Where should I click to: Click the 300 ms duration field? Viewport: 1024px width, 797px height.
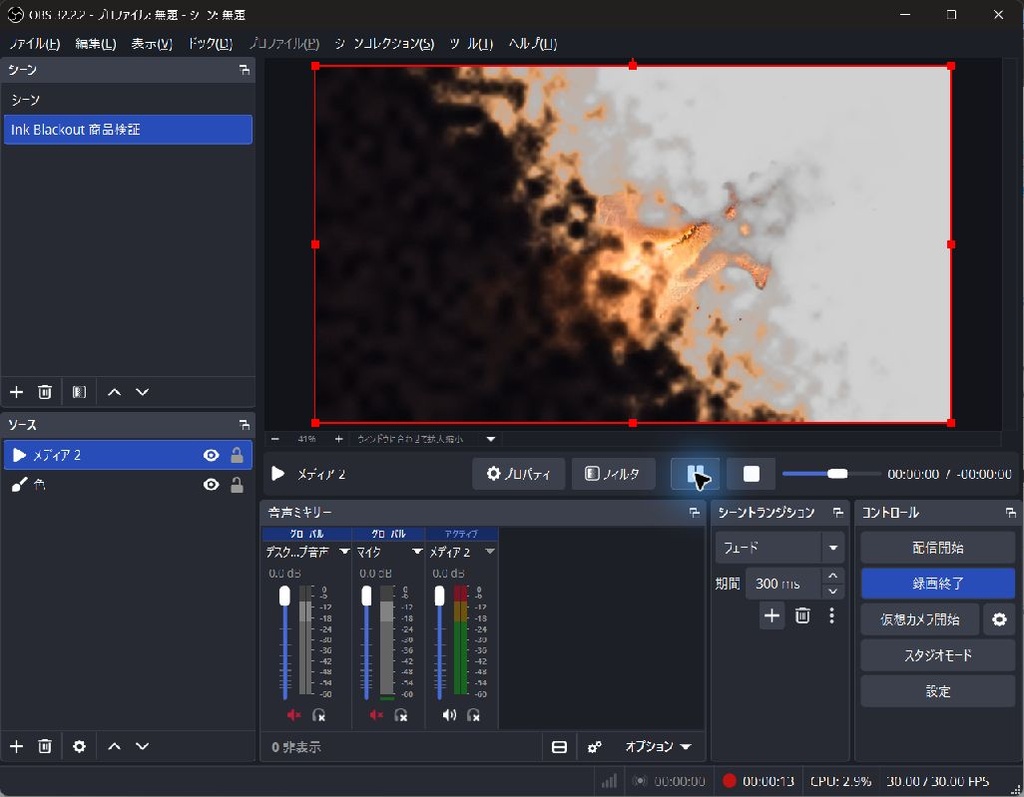click(784, 583)
